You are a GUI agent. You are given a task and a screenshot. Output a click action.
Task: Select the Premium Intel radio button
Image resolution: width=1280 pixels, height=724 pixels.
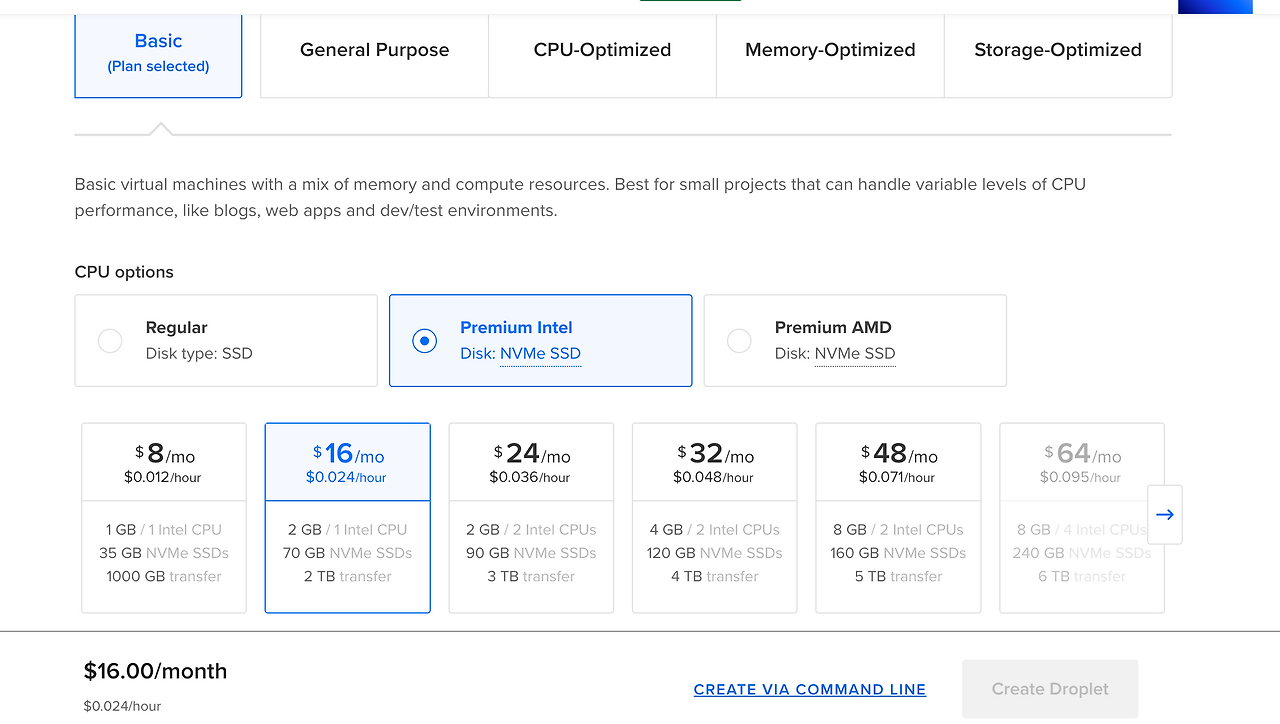point(425,341)
